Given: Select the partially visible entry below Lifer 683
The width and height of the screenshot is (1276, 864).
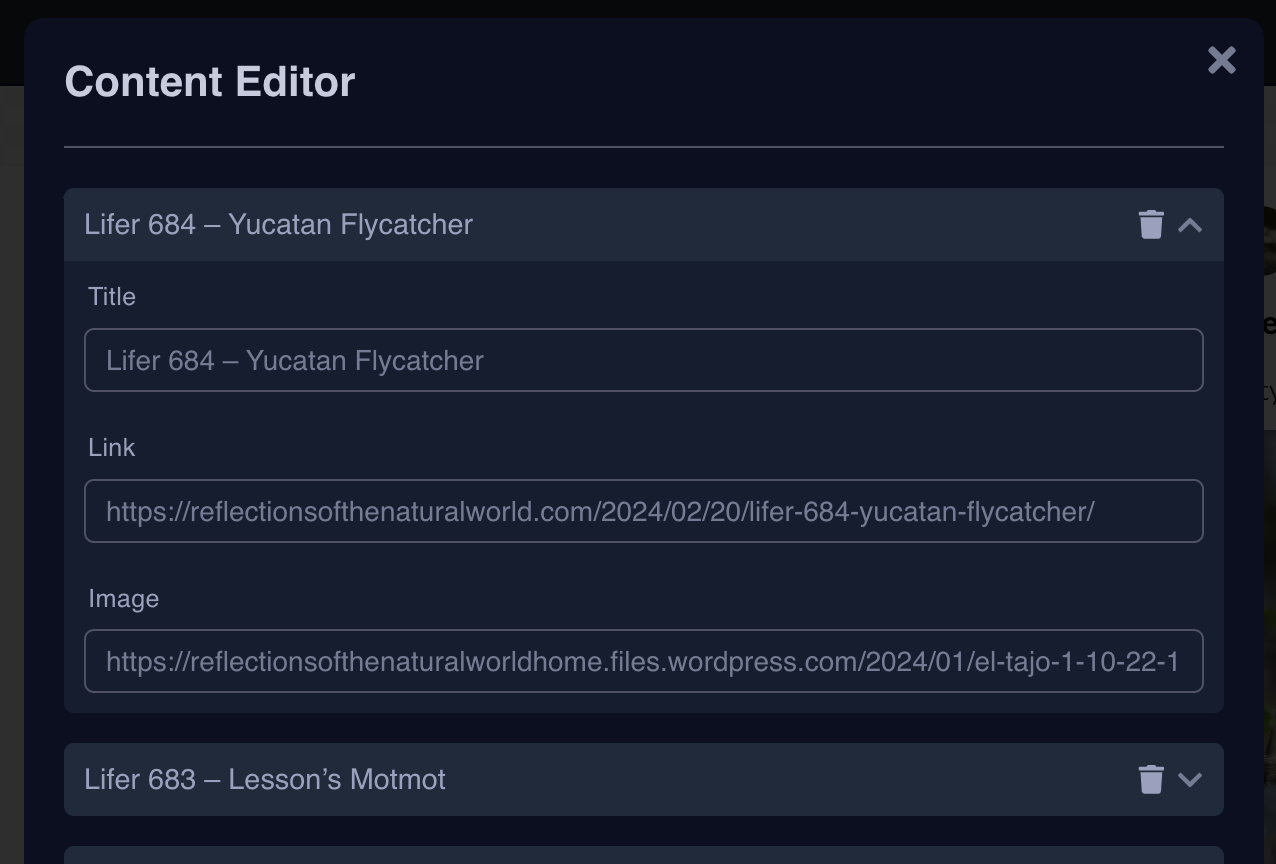Looking at the screenshot, I should 643,855.
